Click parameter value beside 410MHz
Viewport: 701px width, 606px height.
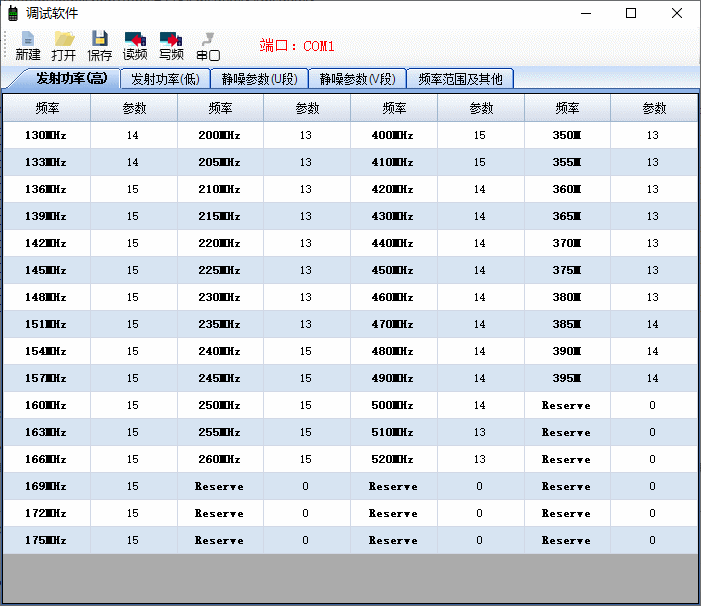[x=481, y=162]
